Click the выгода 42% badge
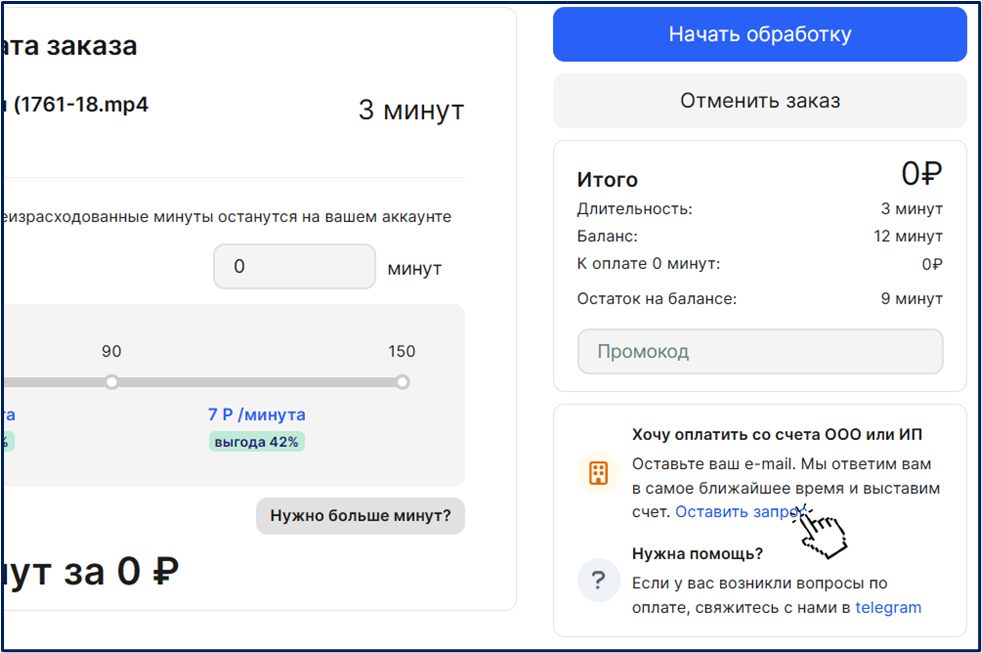 [x=257, y=442]
